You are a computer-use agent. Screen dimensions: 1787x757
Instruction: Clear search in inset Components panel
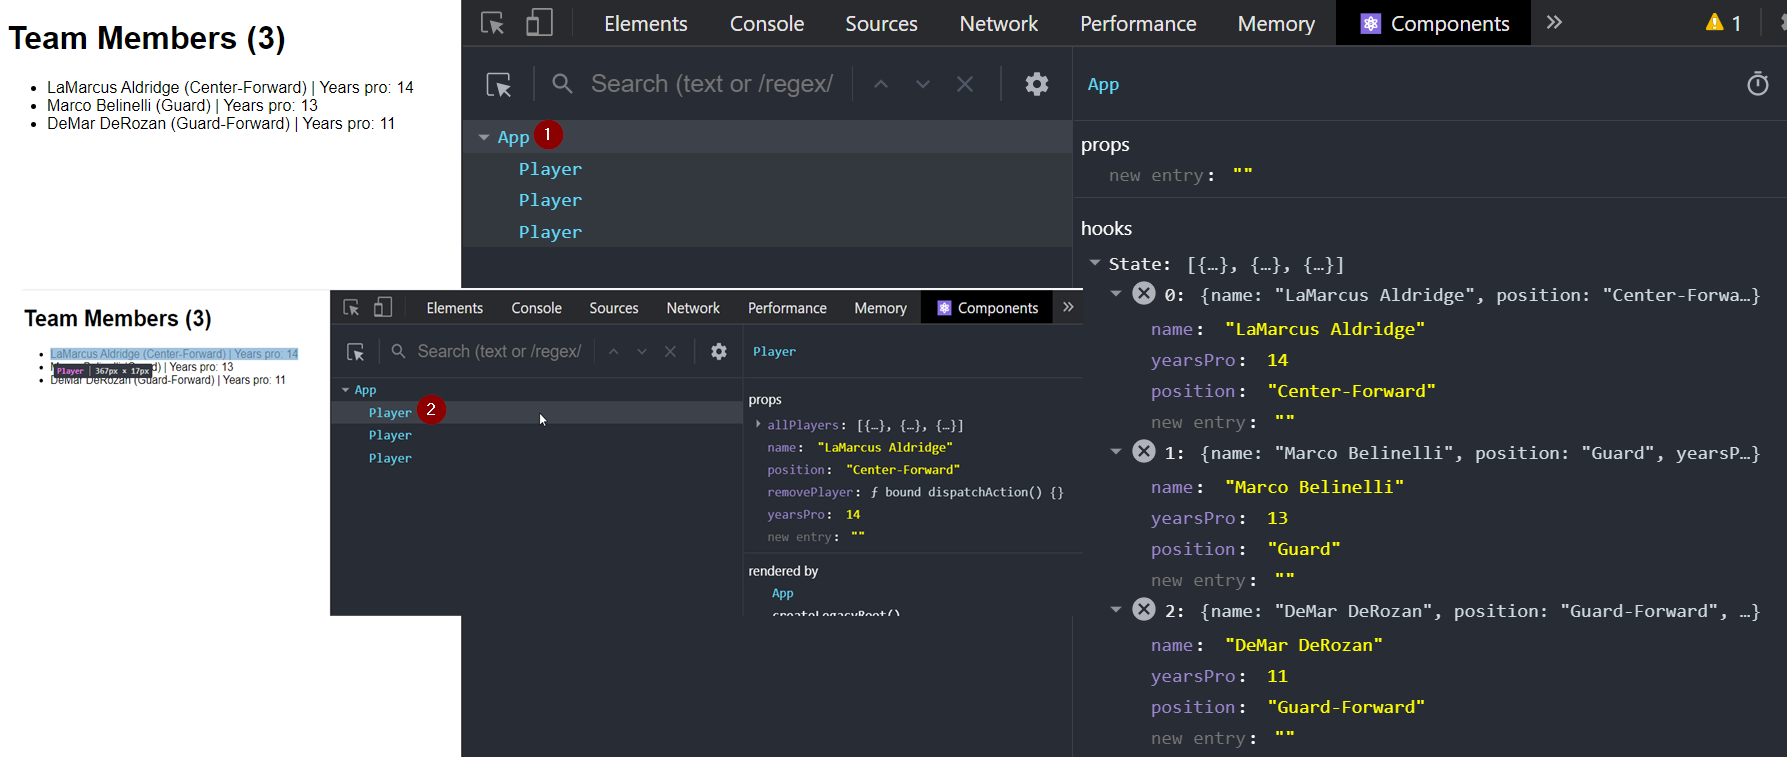[670, 352]
